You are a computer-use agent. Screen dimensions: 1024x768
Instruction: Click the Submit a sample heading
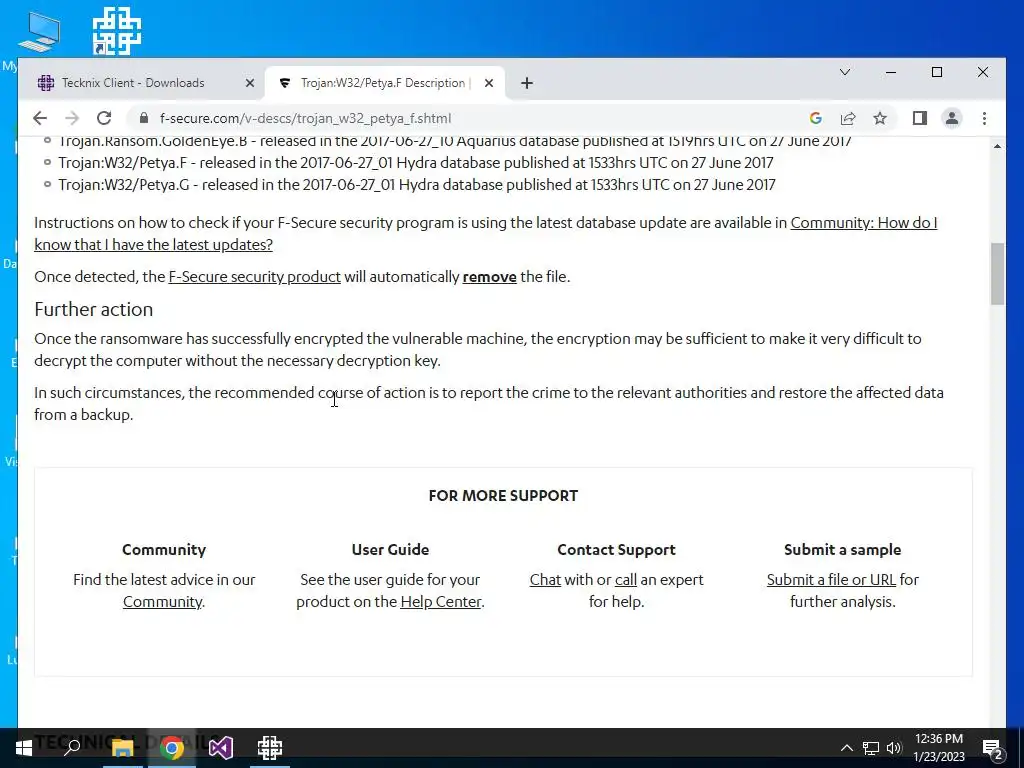(x=842, y=550)
